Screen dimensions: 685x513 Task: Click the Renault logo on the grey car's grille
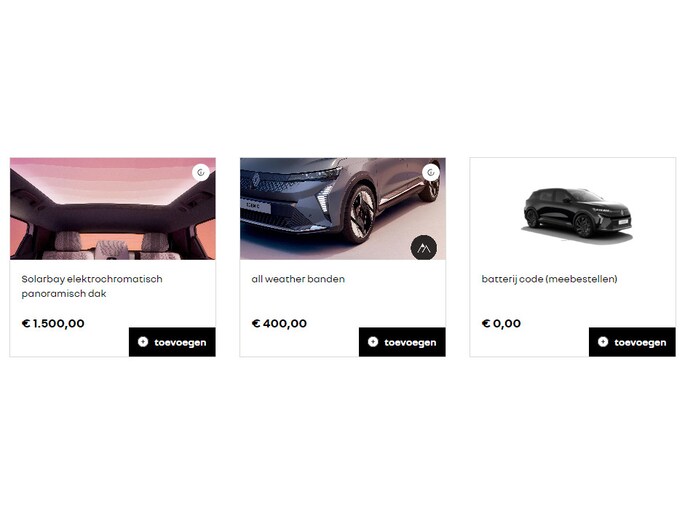256,180
